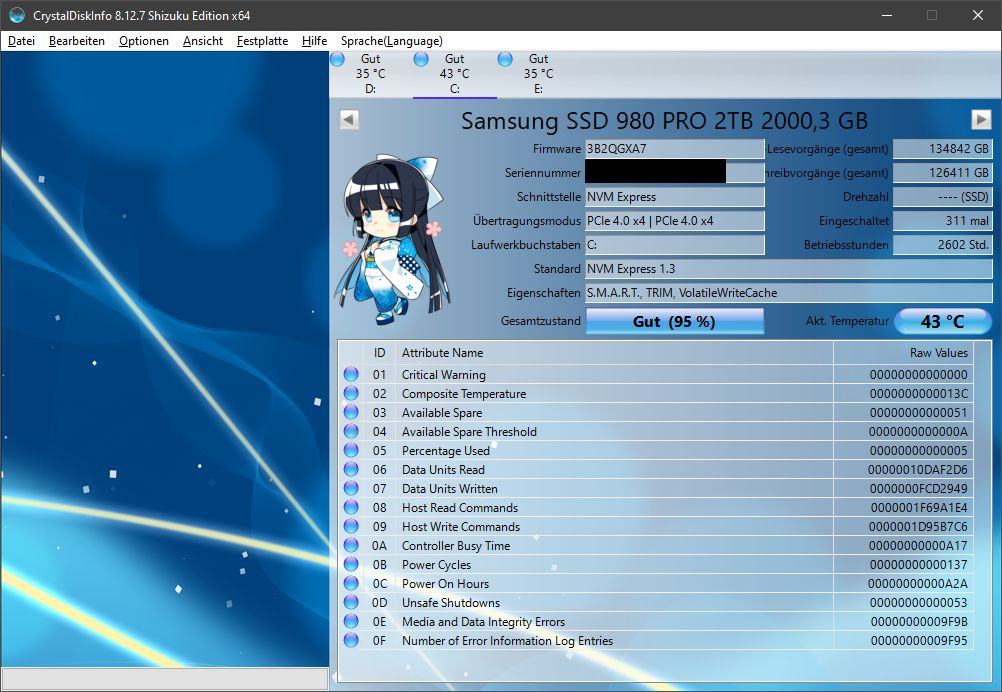Click the Samsung SSD 980 PRO 2TB title

pyautogui.click(x=665, y=121)
